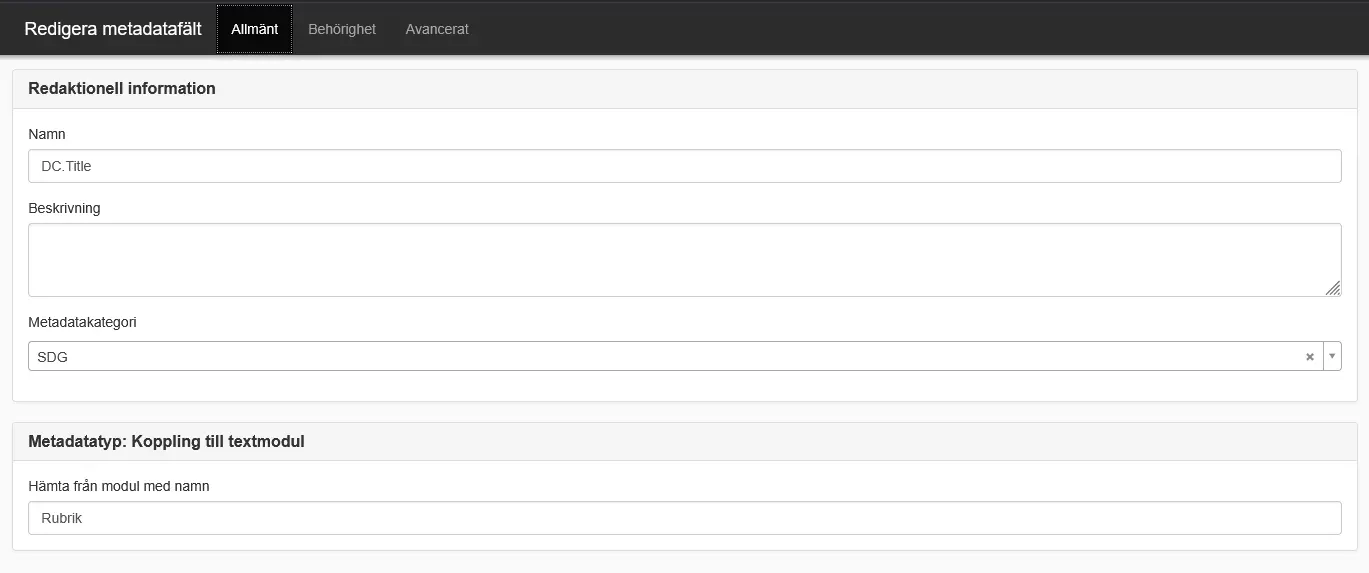Click the Namn field label
This screenshot has height=573, width=1369.
pyautogui.click(x=47, y=134)
